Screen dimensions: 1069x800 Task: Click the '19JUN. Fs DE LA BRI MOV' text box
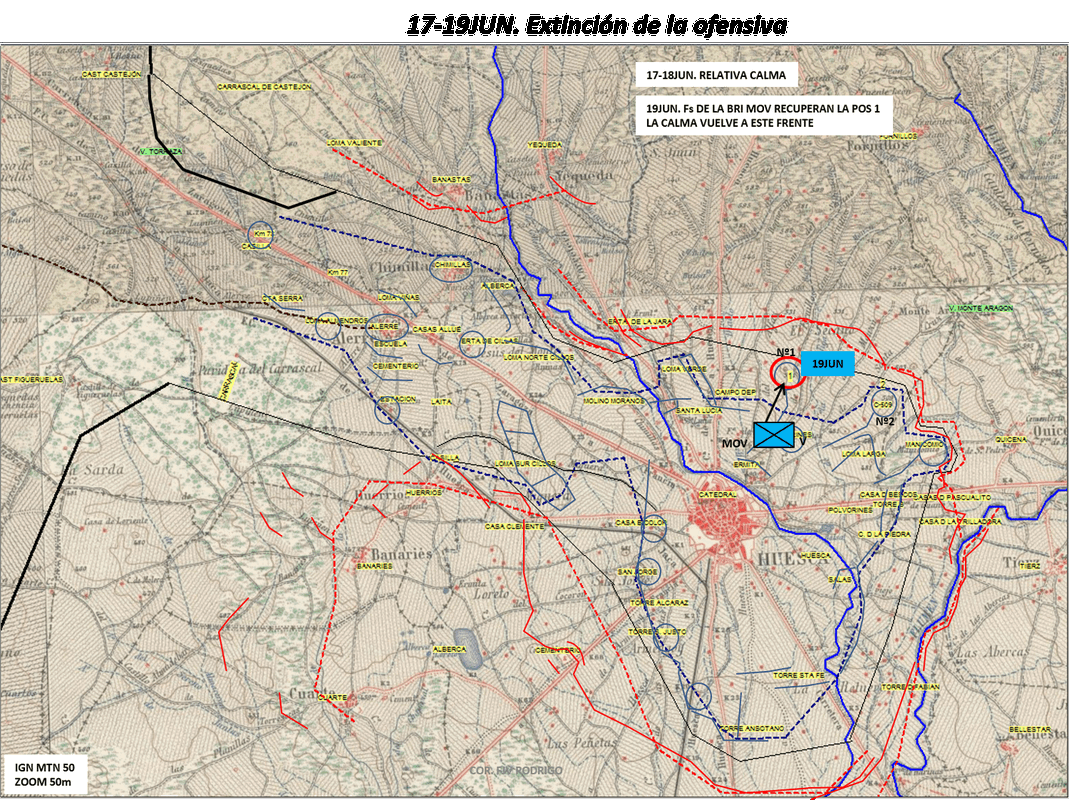click(764, 115)
